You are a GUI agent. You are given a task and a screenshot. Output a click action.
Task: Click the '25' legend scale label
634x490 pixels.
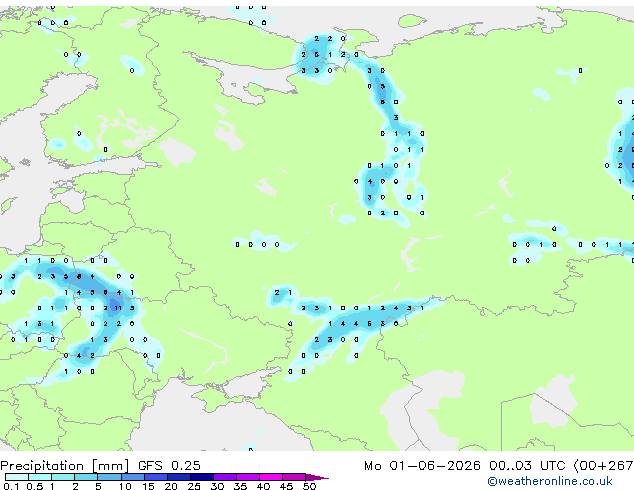pos(194,486)
